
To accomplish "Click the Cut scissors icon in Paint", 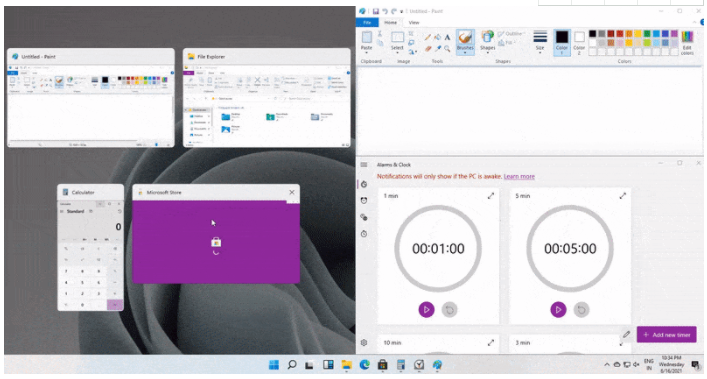I will click(x=380, y=34).
